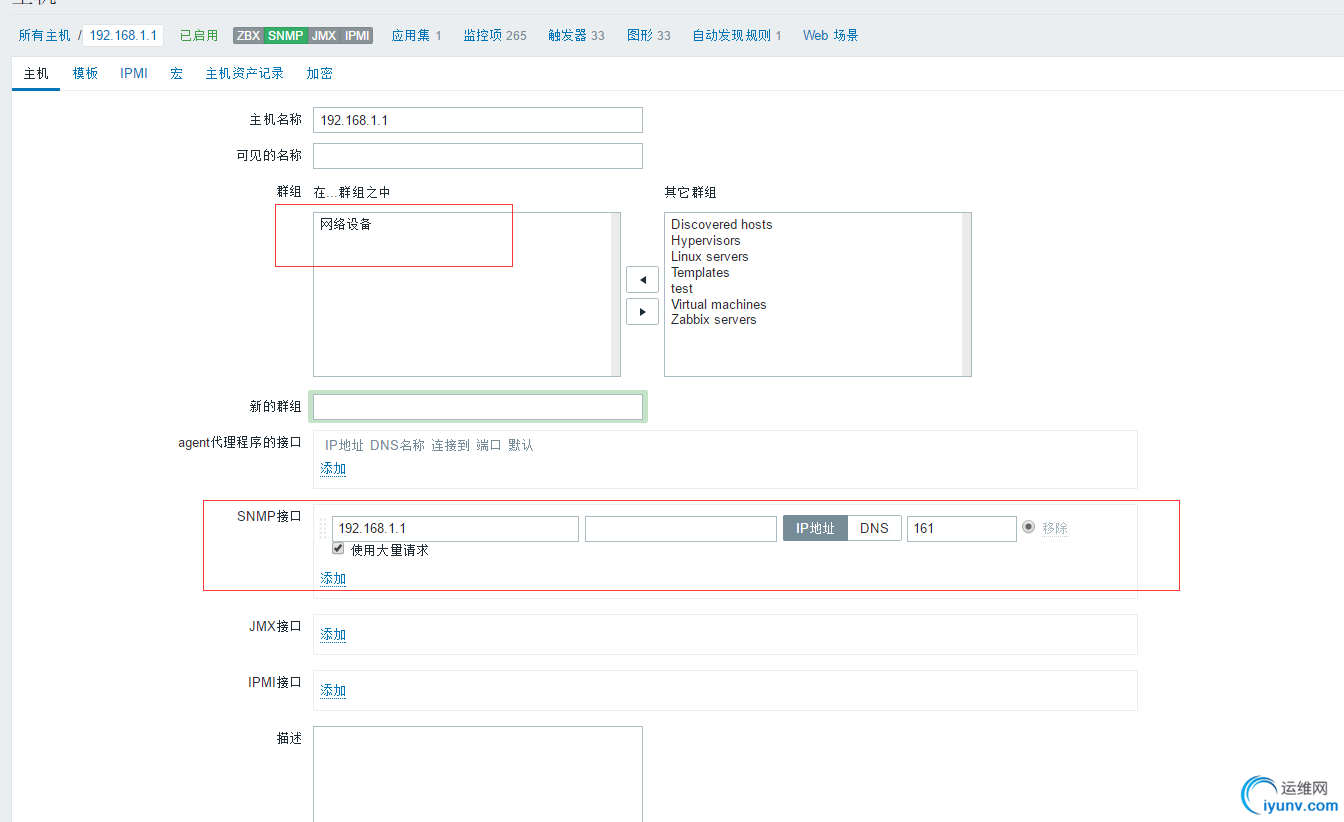Click the 新的群组 input field
Image resolution: width=1344 pixels, height=822 pixels.
(x=478, y=407)
